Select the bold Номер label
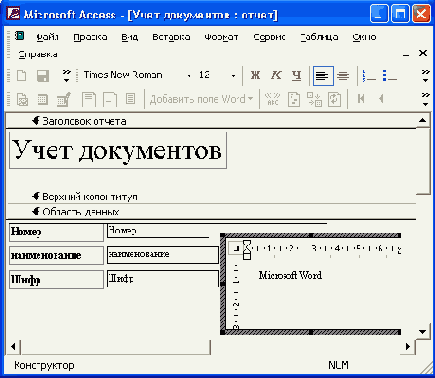This screenshot has height=378, width=435. coord(56,232)
